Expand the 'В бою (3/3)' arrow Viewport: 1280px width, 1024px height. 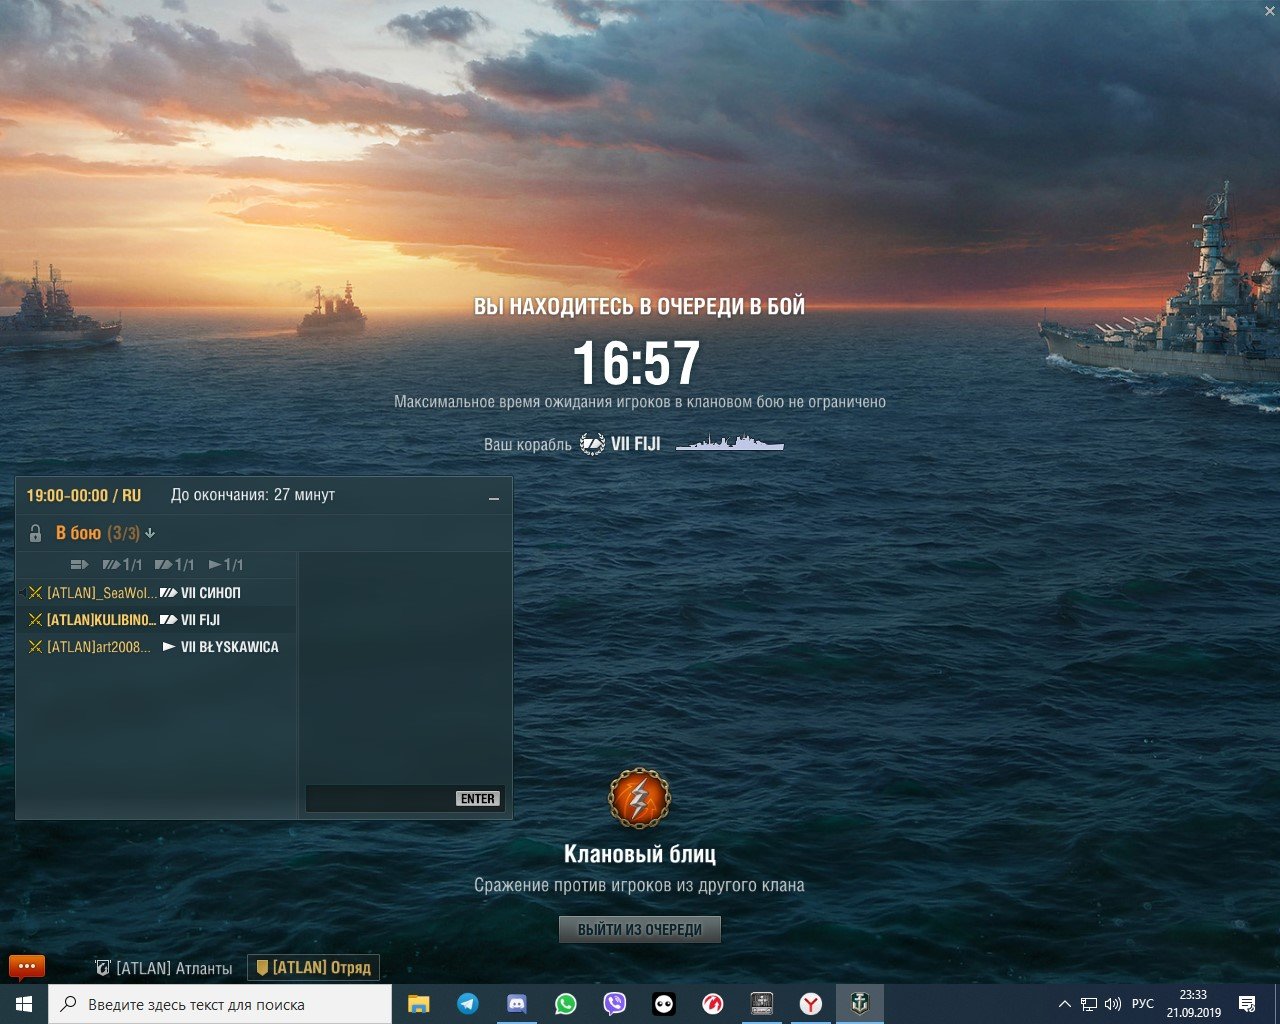coord(150,534)
